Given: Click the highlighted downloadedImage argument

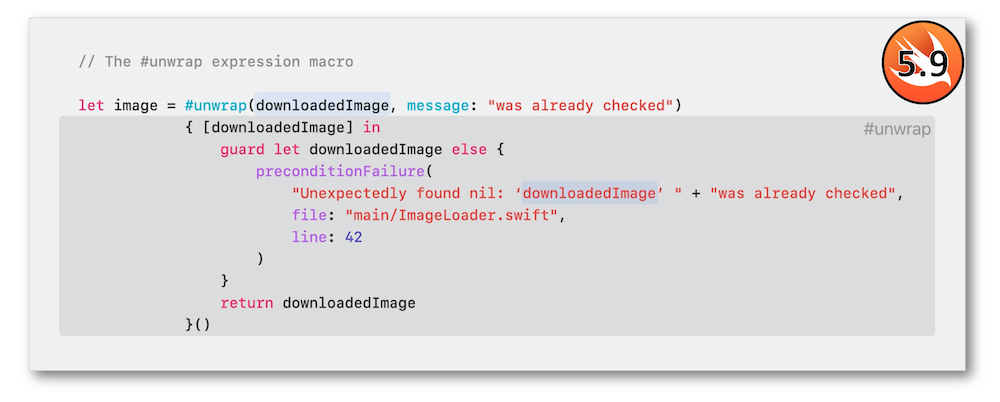Looking at the screenshot, I should coord(323,105).
